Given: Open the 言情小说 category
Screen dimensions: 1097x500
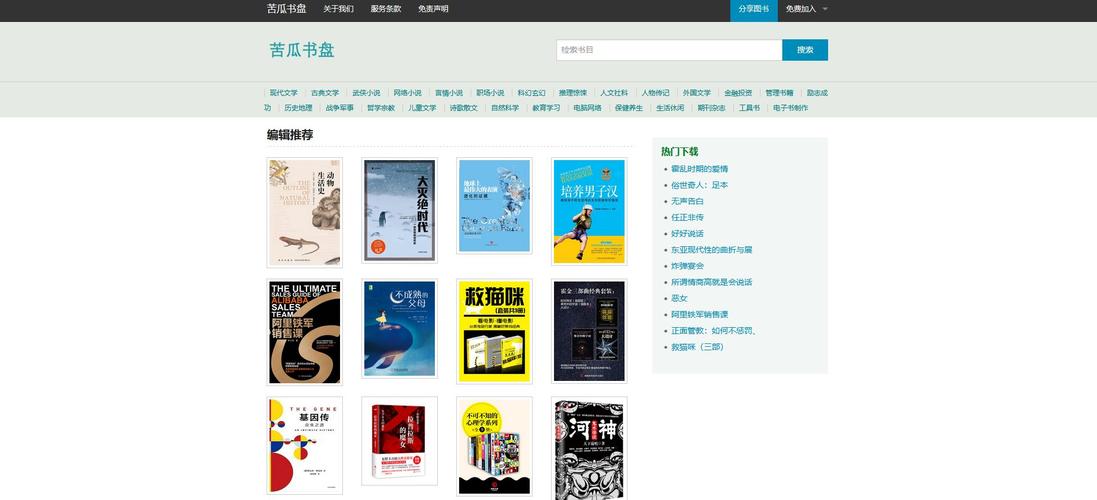Looking at the screenshot, I should click(x=448, y=93).
